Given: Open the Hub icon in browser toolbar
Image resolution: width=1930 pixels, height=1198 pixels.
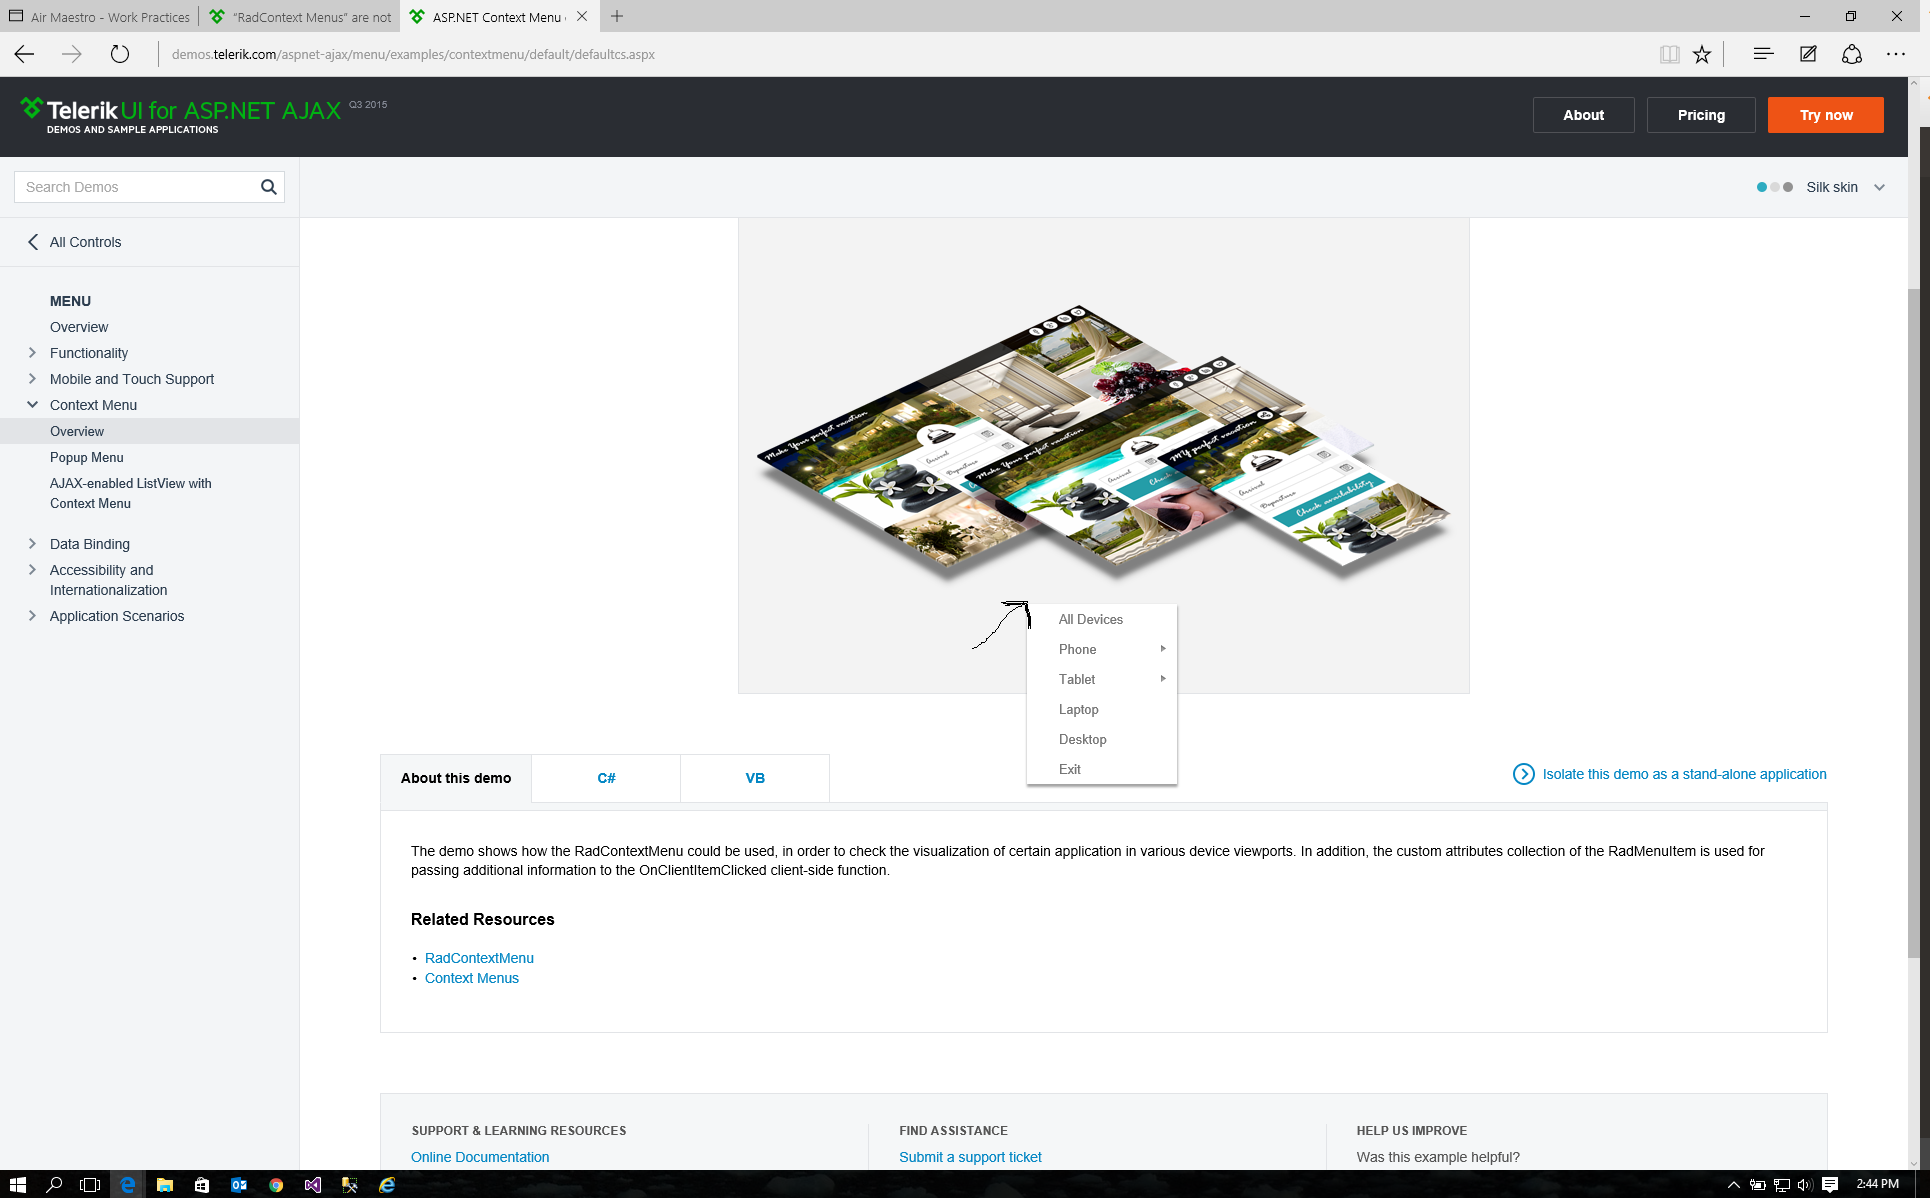Looking at the screenshot, I should (x=1763, y=54).
